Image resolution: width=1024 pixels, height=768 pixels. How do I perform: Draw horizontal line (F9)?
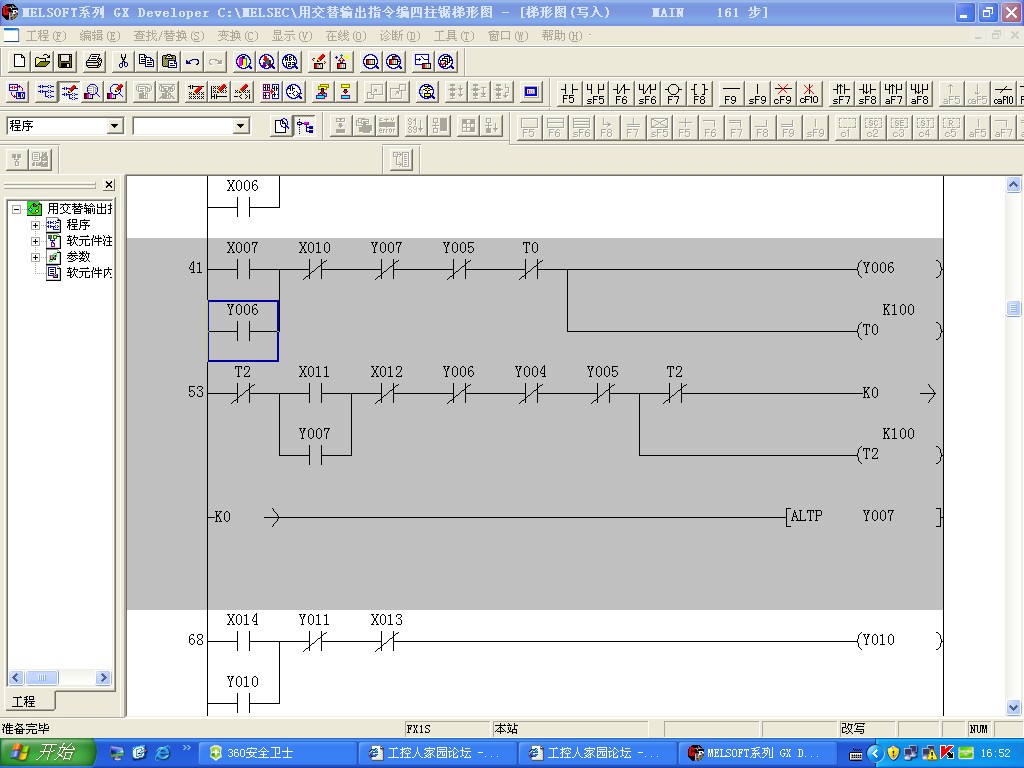tap(731, 93)
